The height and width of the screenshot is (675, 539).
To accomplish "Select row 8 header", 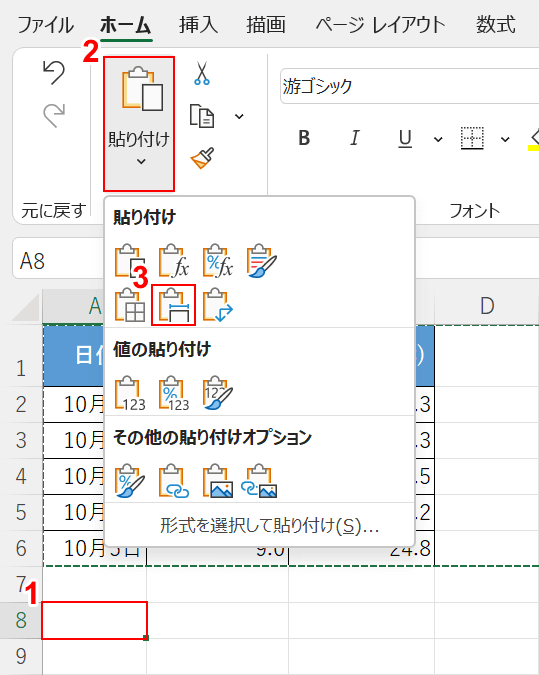I will [21, 620].
